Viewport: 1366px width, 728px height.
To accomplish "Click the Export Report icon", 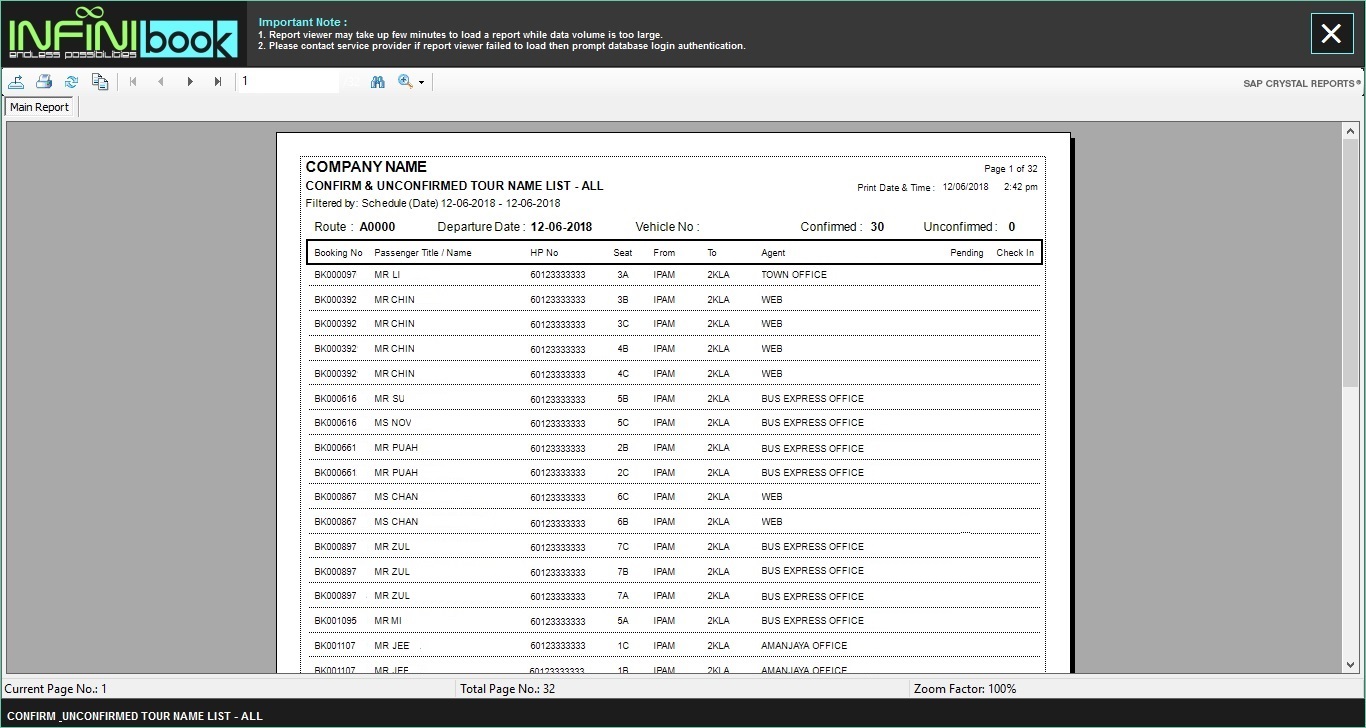I will coord(17,82).
